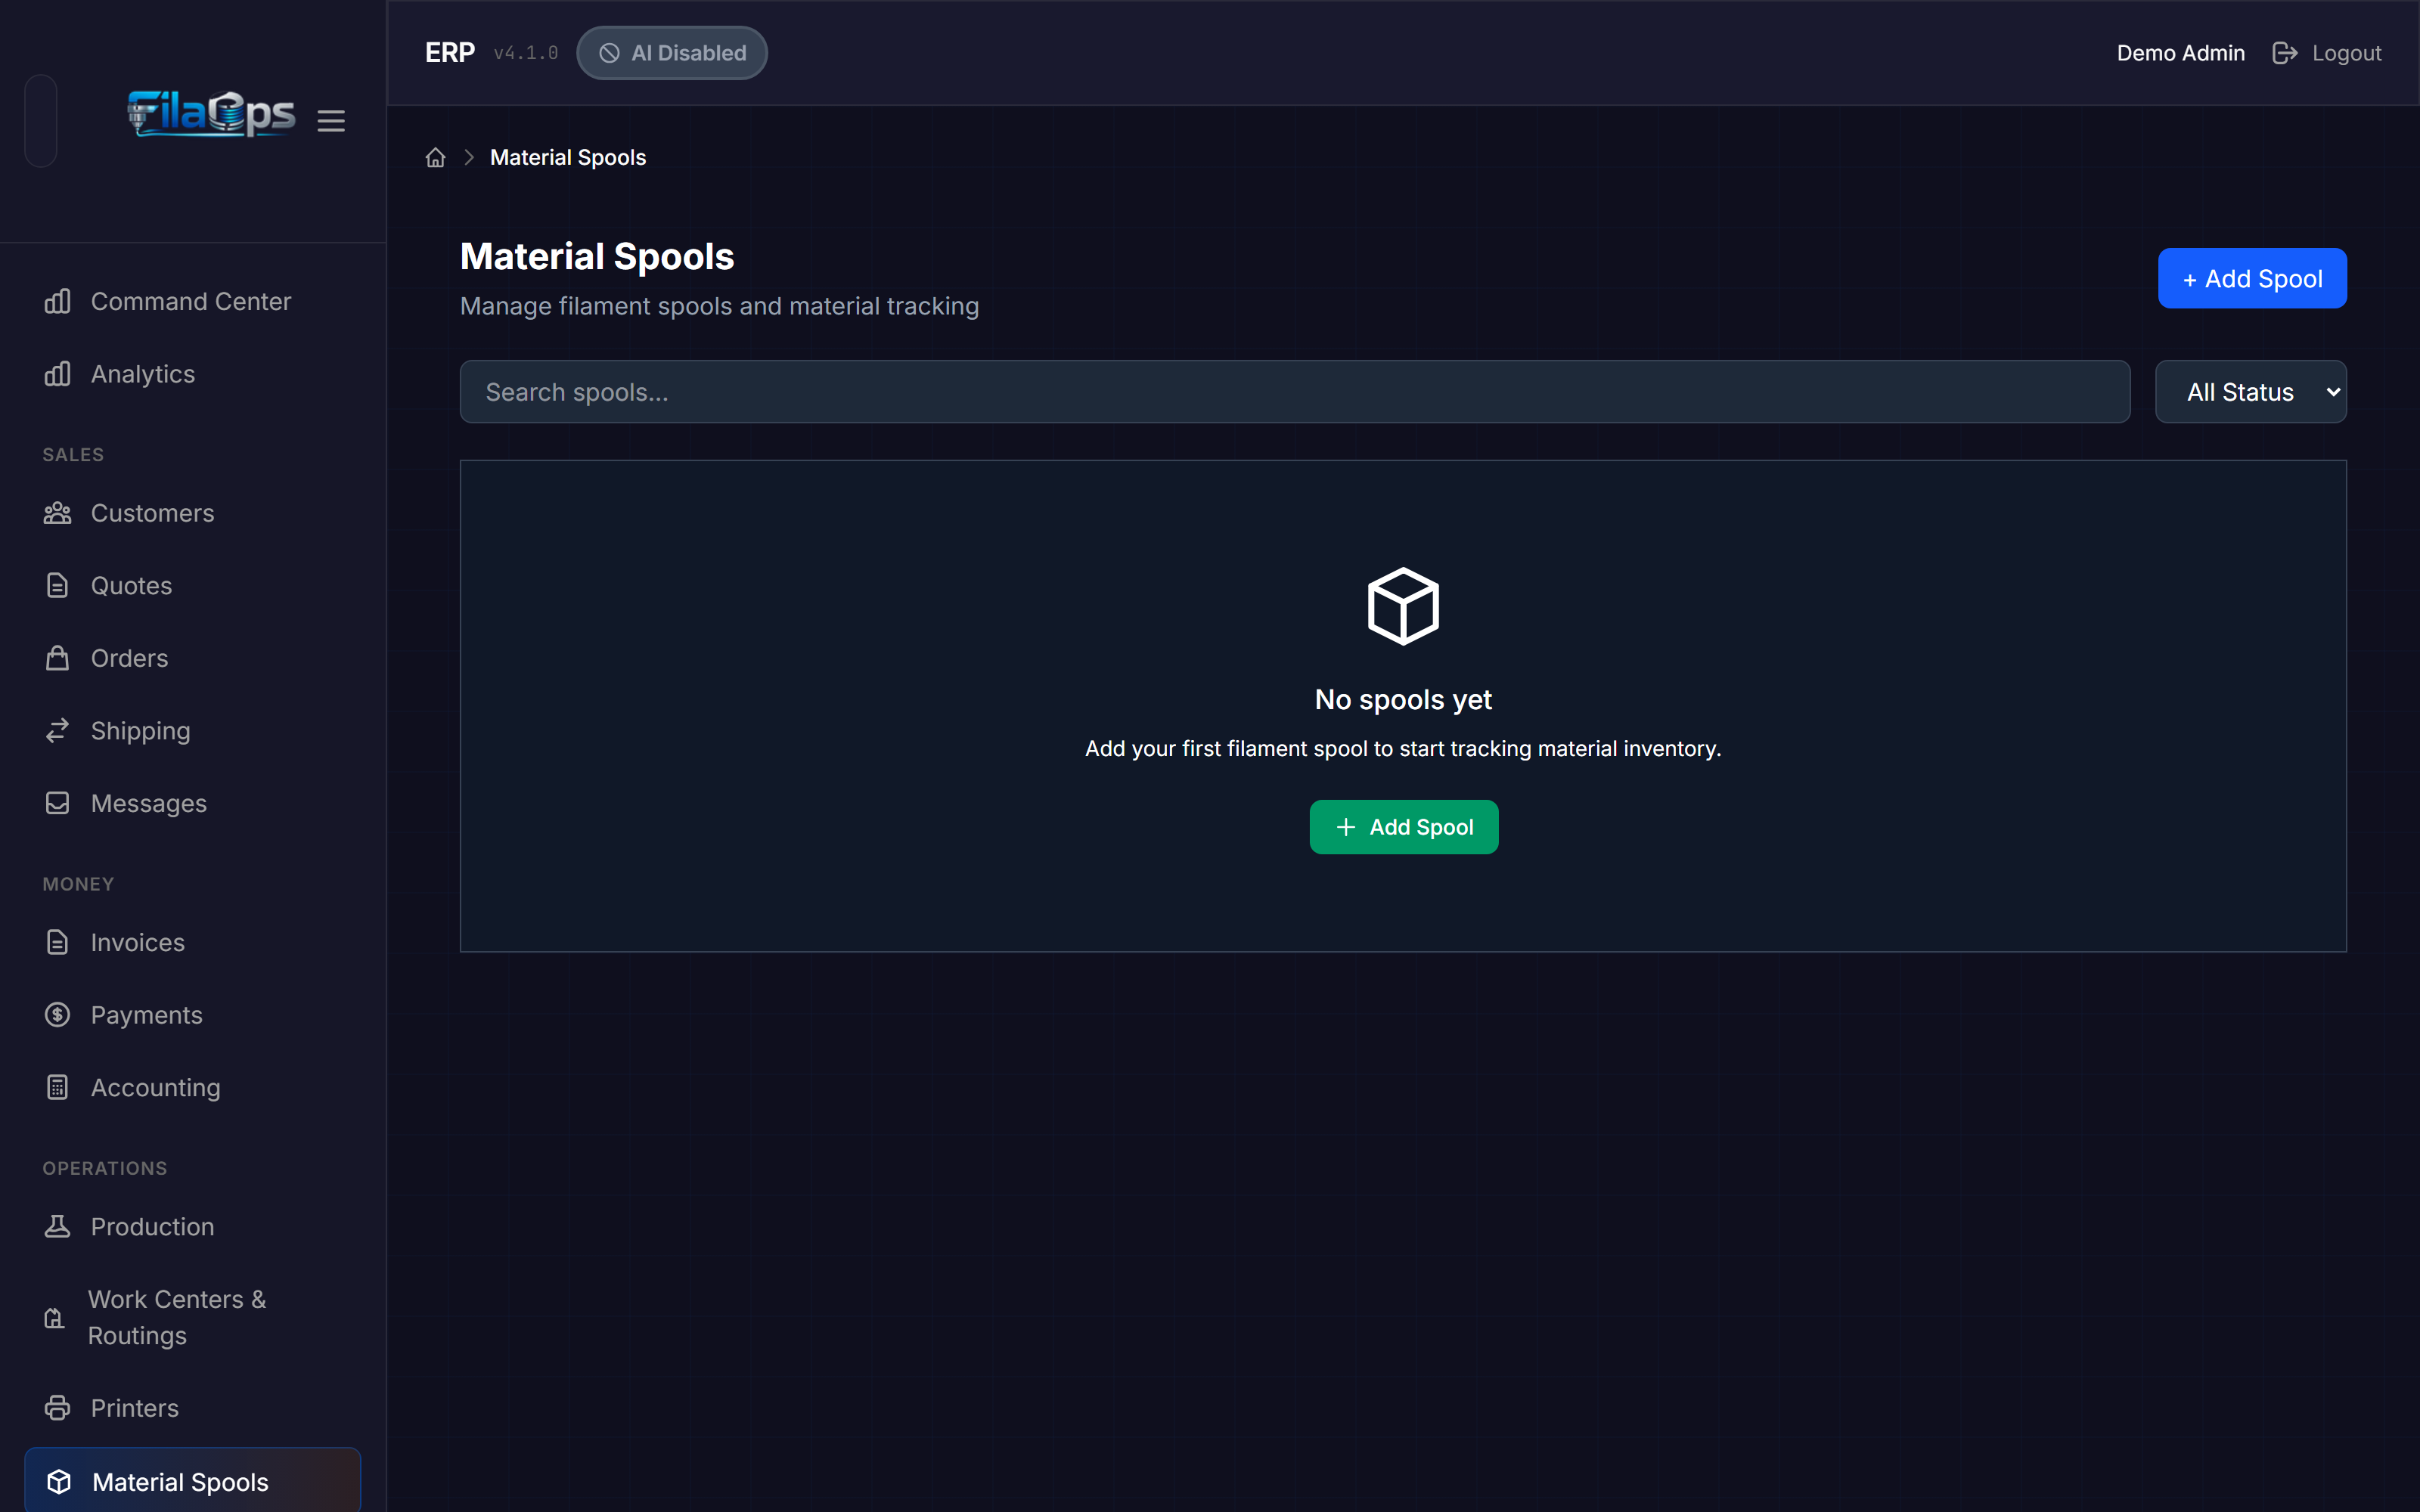Click the Search spools field

pyautogui.click(x=1294, y=392)
